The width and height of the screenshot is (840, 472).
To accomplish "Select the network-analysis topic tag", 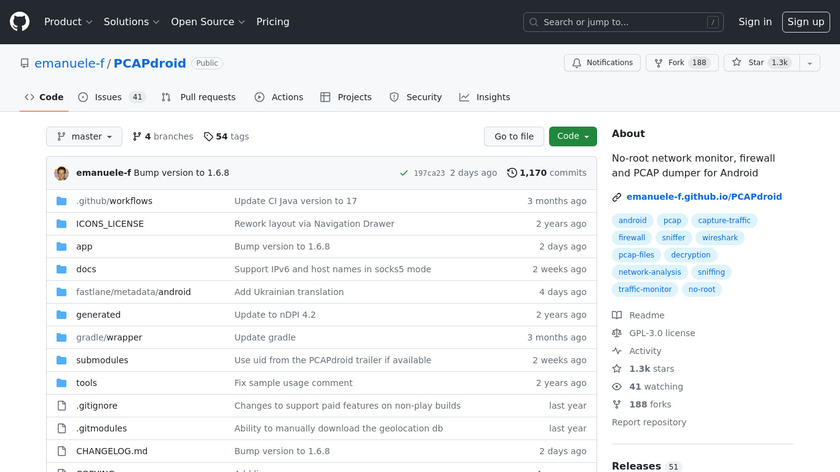I will click(649, 272).
